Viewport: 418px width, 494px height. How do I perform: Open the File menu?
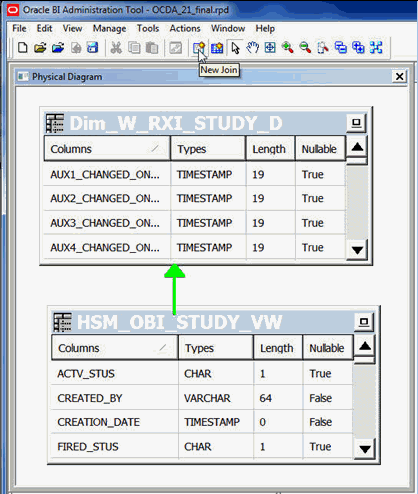[19, 29]
